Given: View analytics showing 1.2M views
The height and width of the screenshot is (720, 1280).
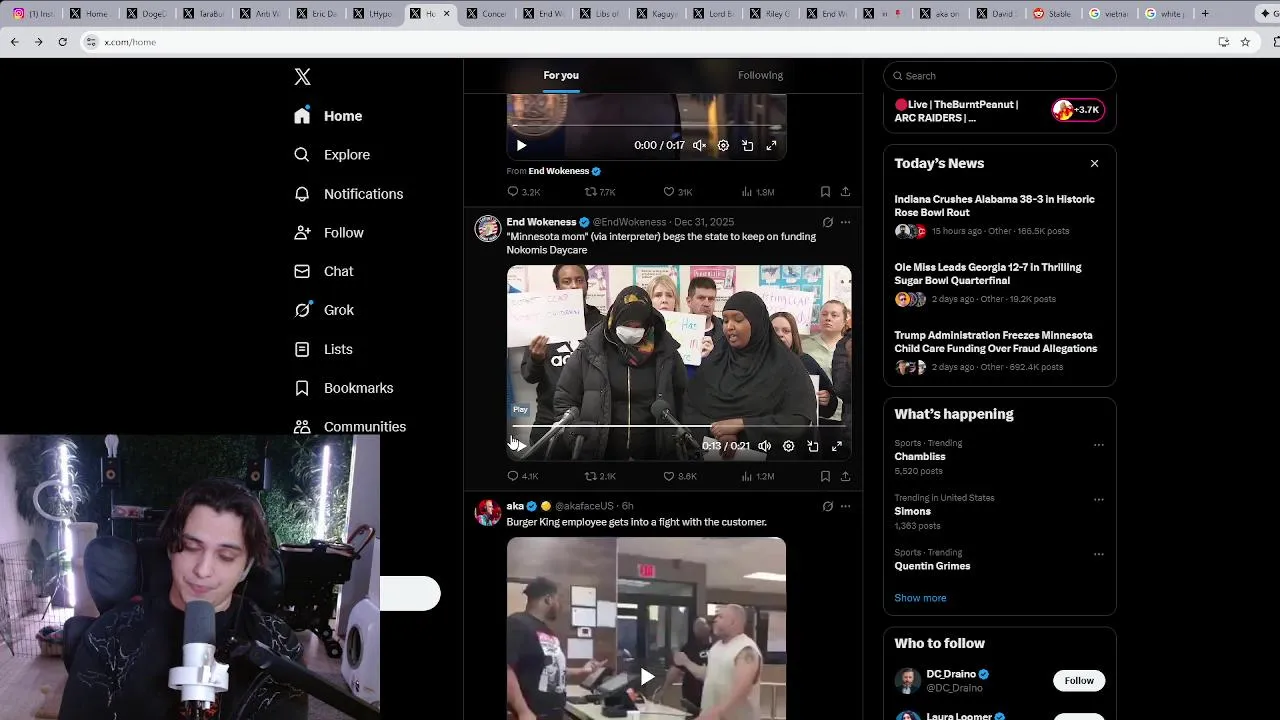Looking at the screenshot, I should click(x=758, y=476).
